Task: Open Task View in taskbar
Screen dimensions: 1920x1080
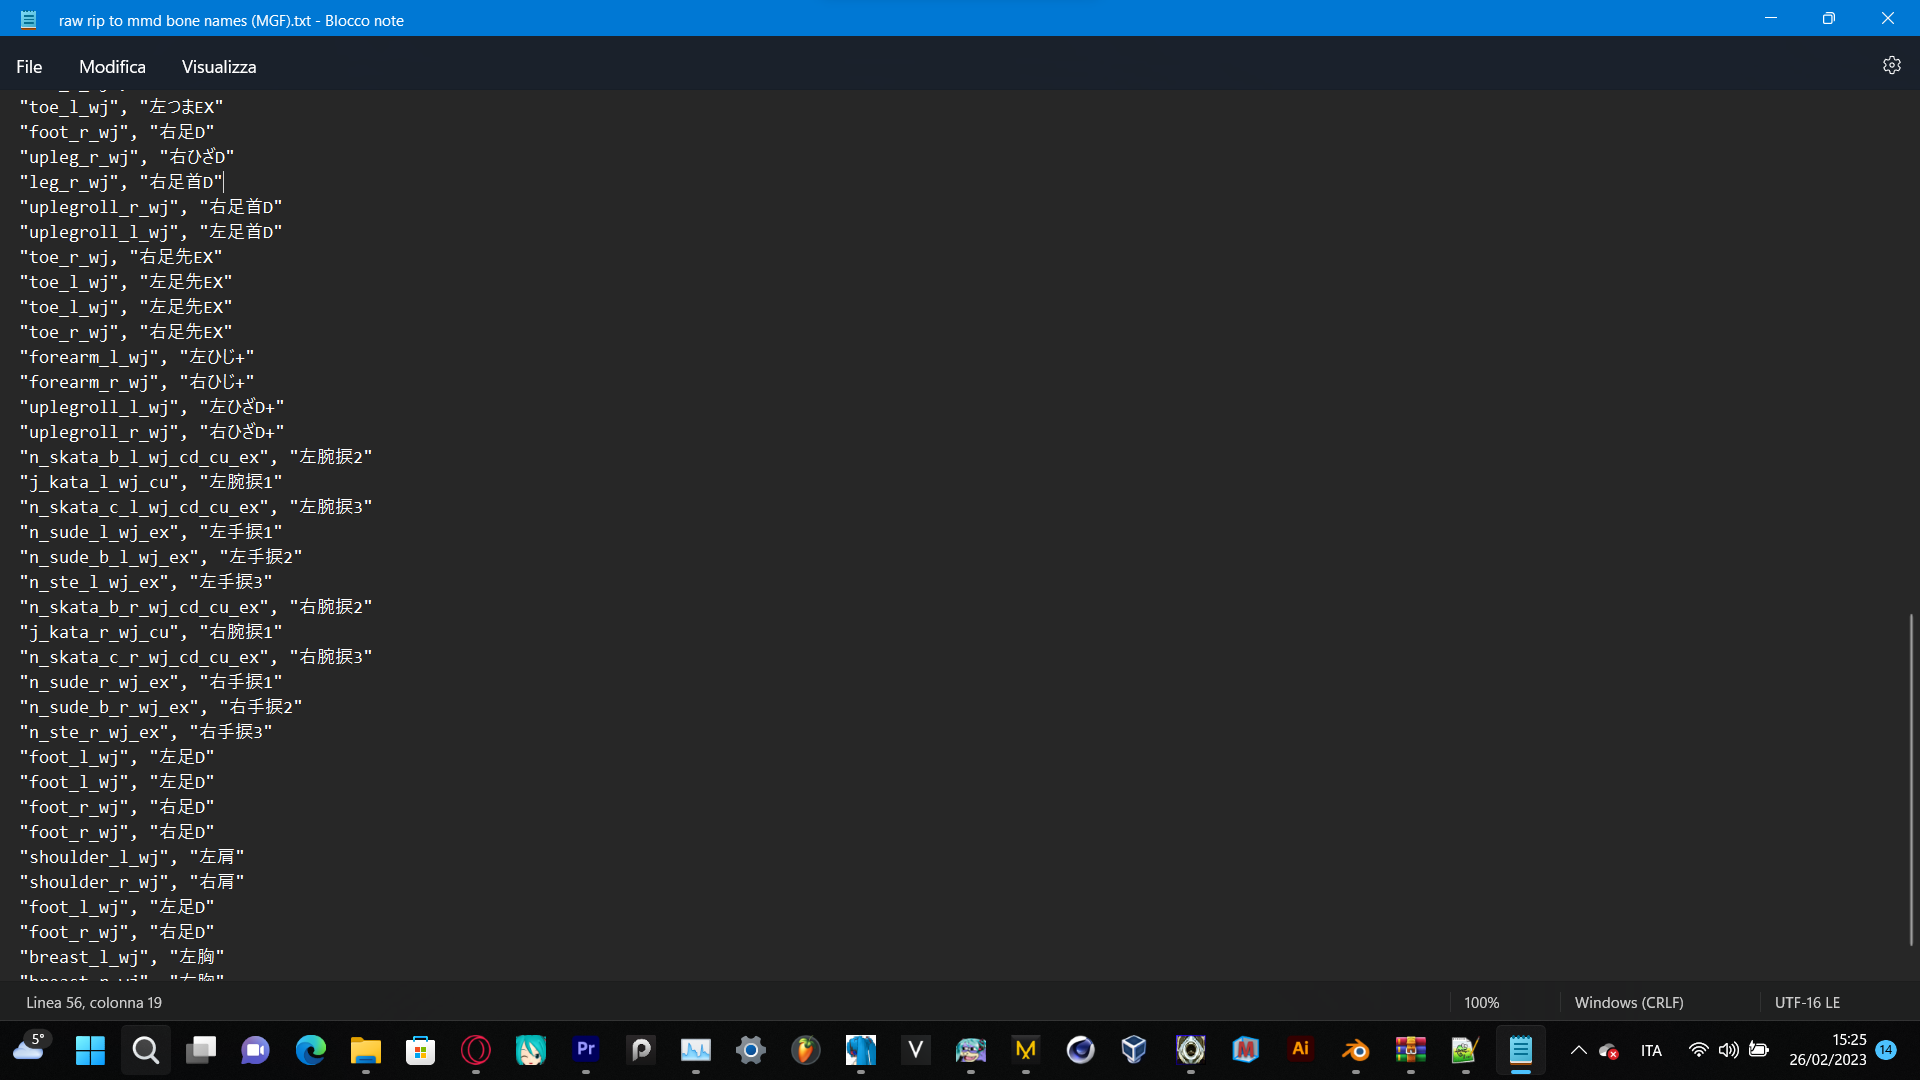Action: click(201, 1050)
